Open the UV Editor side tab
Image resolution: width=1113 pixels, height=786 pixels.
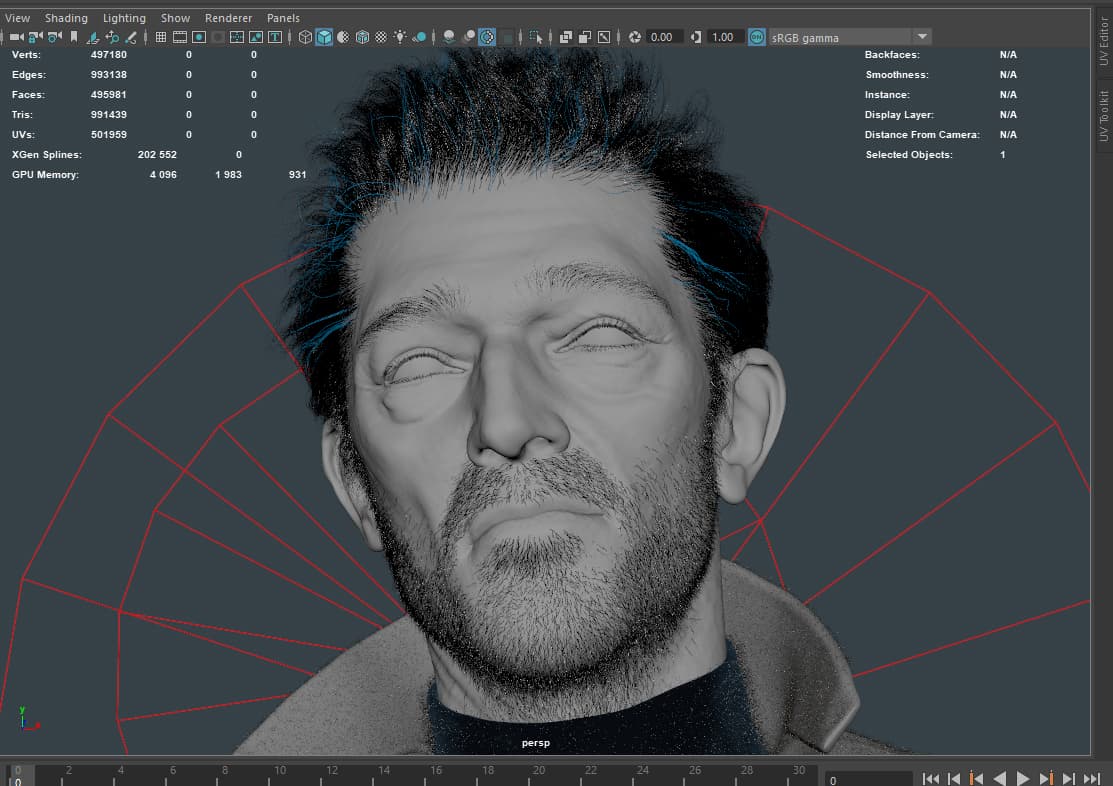(1104, 41)
